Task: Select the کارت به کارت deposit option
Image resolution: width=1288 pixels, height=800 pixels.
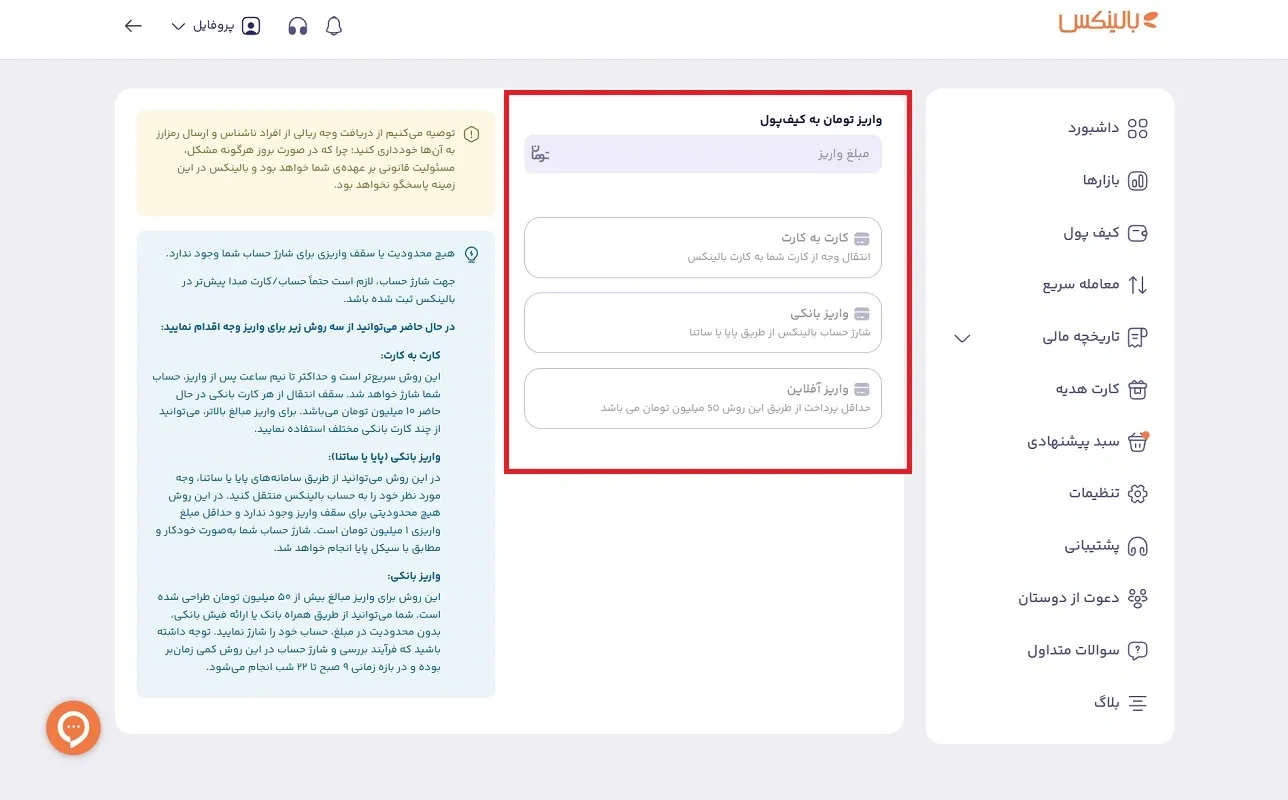Action: [703, 247]
